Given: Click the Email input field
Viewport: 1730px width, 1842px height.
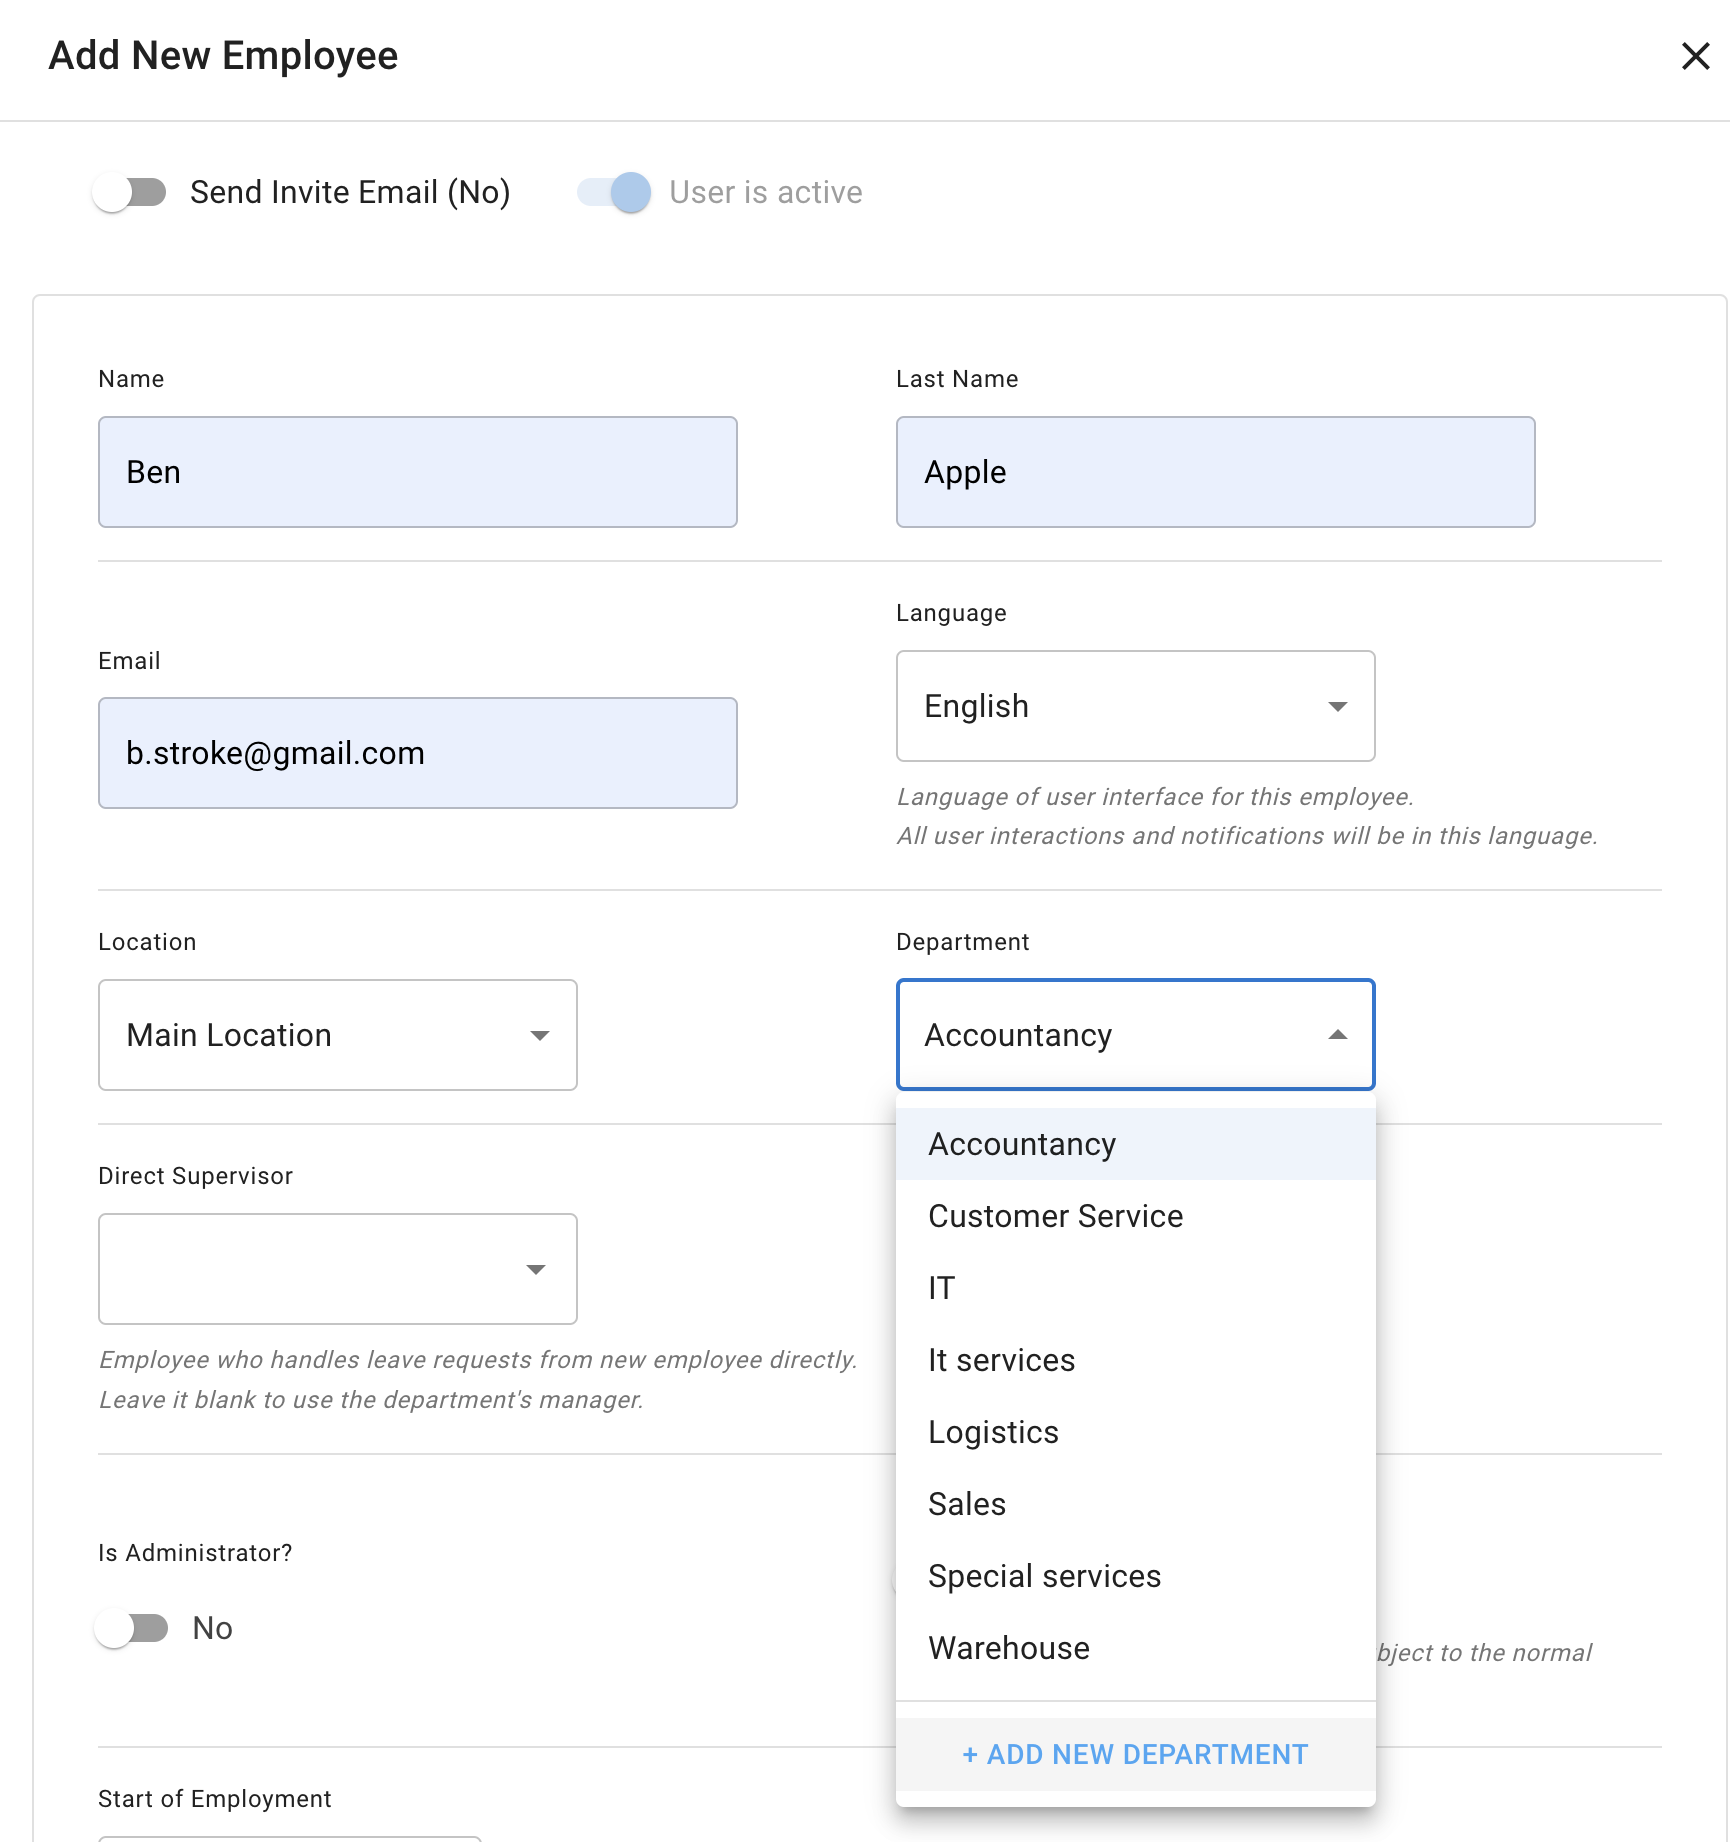Looking at the screenshot, I should (417, 753).
